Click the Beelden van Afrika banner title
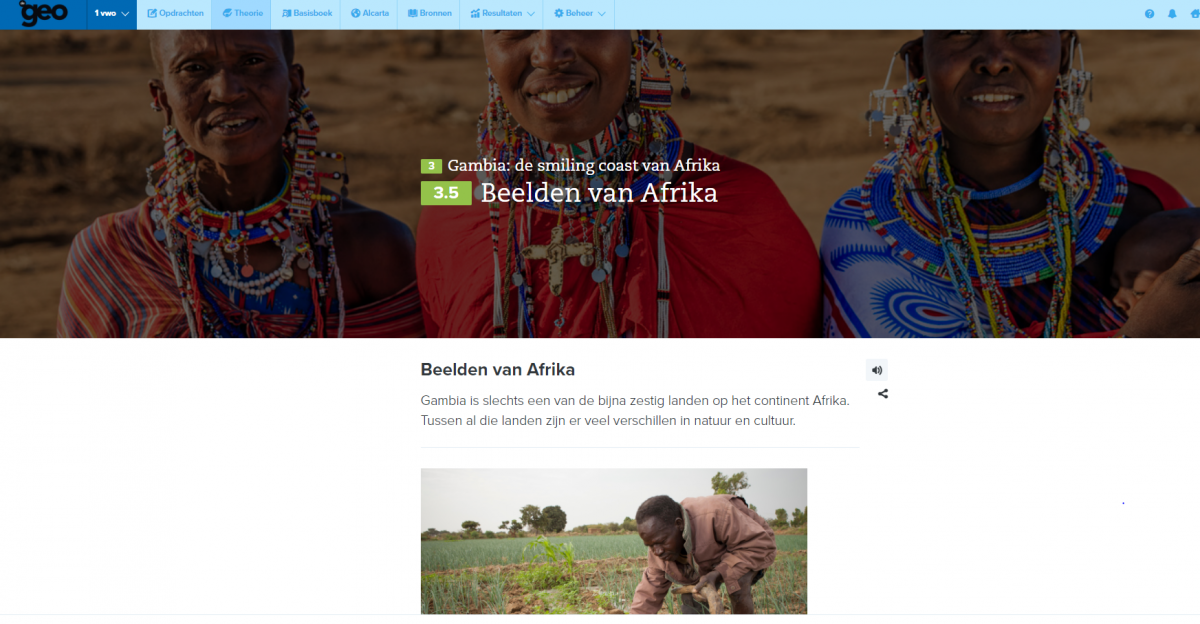 pos(599,193)
